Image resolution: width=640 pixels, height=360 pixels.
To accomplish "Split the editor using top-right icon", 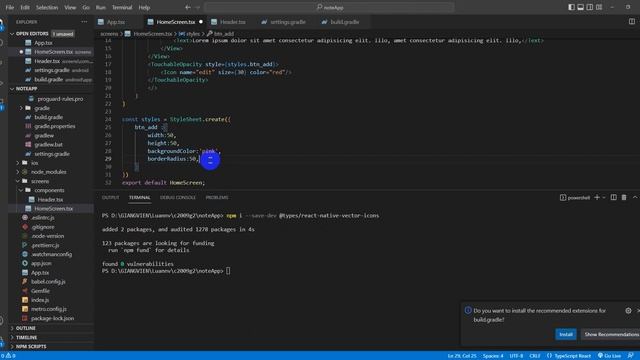I will click(631, 22).
